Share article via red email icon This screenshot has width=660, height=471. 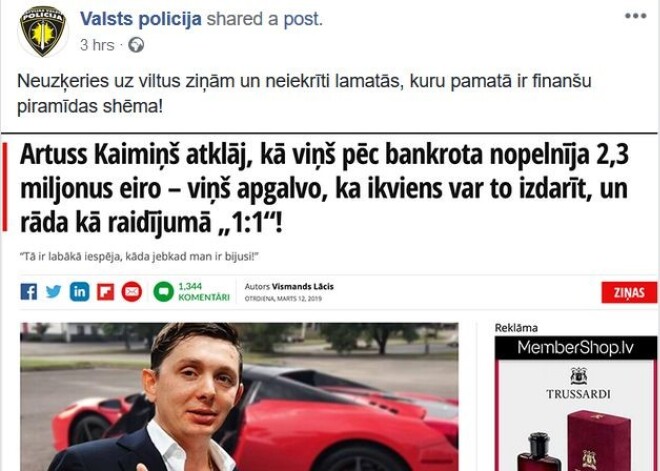click(x=132, y=291)
